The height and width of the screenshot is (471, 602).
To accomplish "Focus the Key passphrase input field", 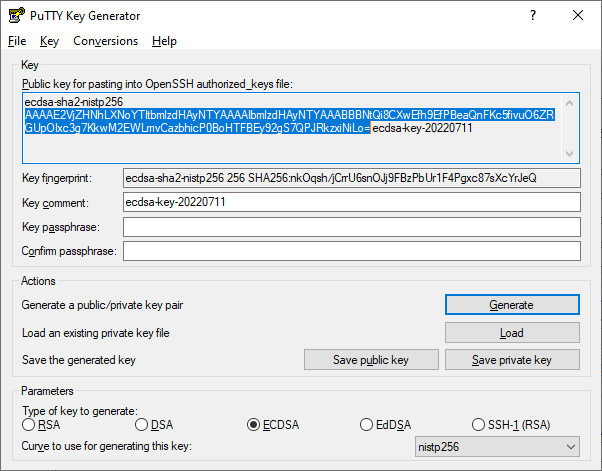I will (350, 227).
